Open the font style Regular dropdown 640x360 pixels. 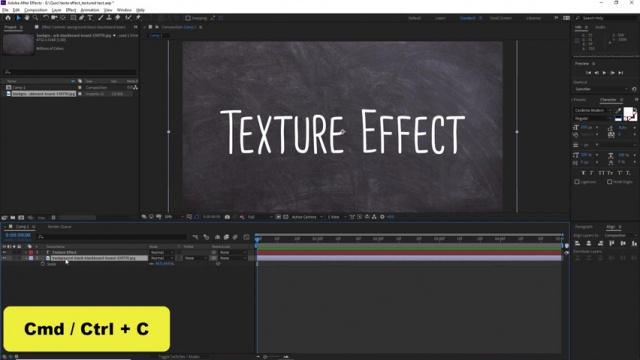coord(593,118)
